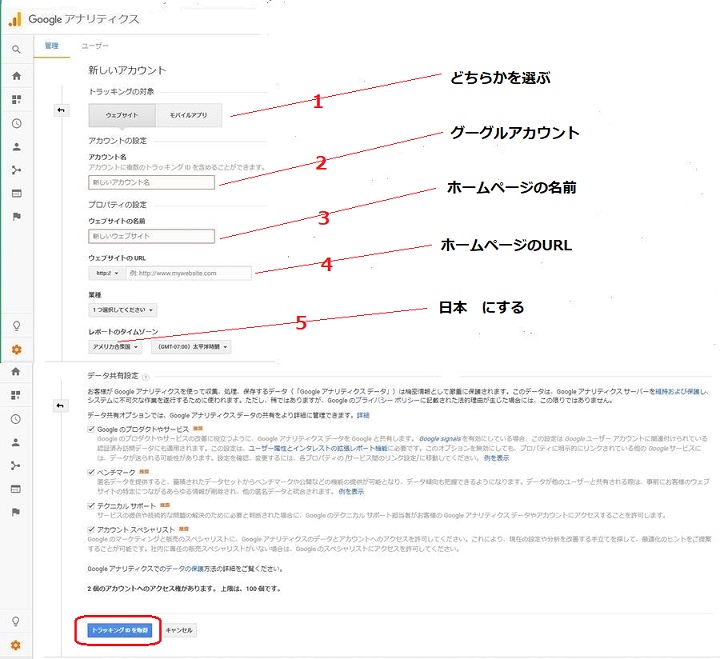Click Admin gear icon beside the time zone dropdowns
Screen dimensions: 720x659
click(x=17, y=350)
